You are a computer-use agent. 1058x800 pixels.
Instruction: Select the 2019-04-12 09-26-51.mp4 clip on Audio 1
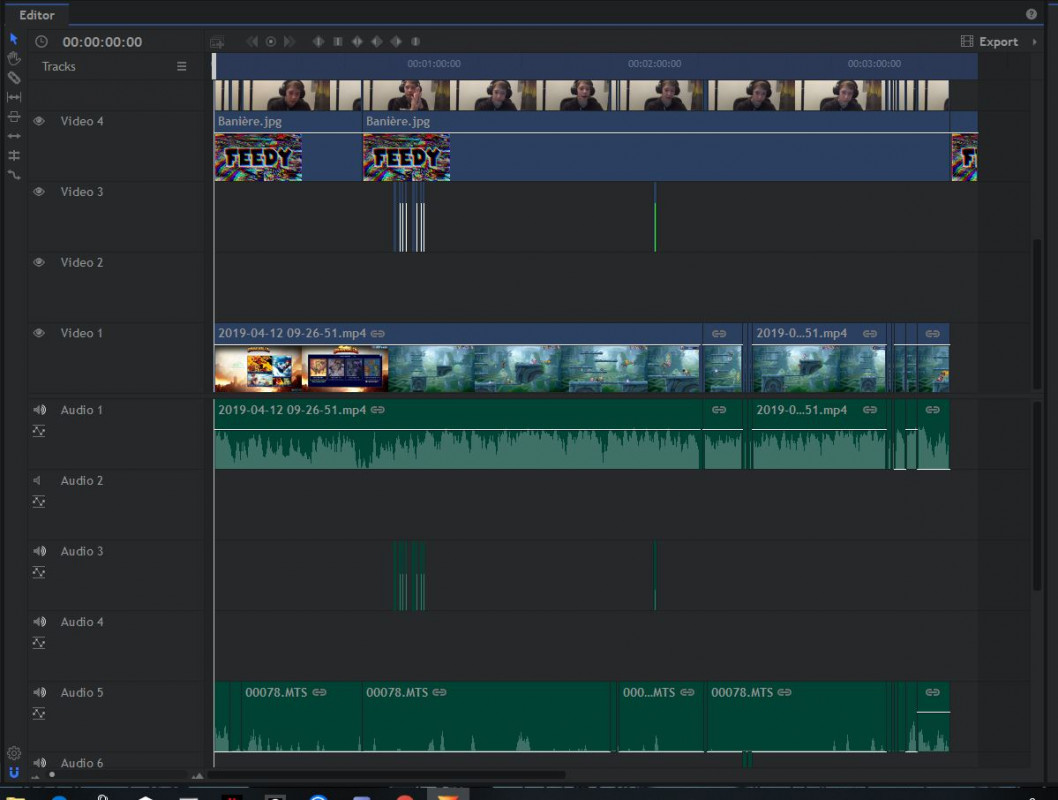click(458, 434)
